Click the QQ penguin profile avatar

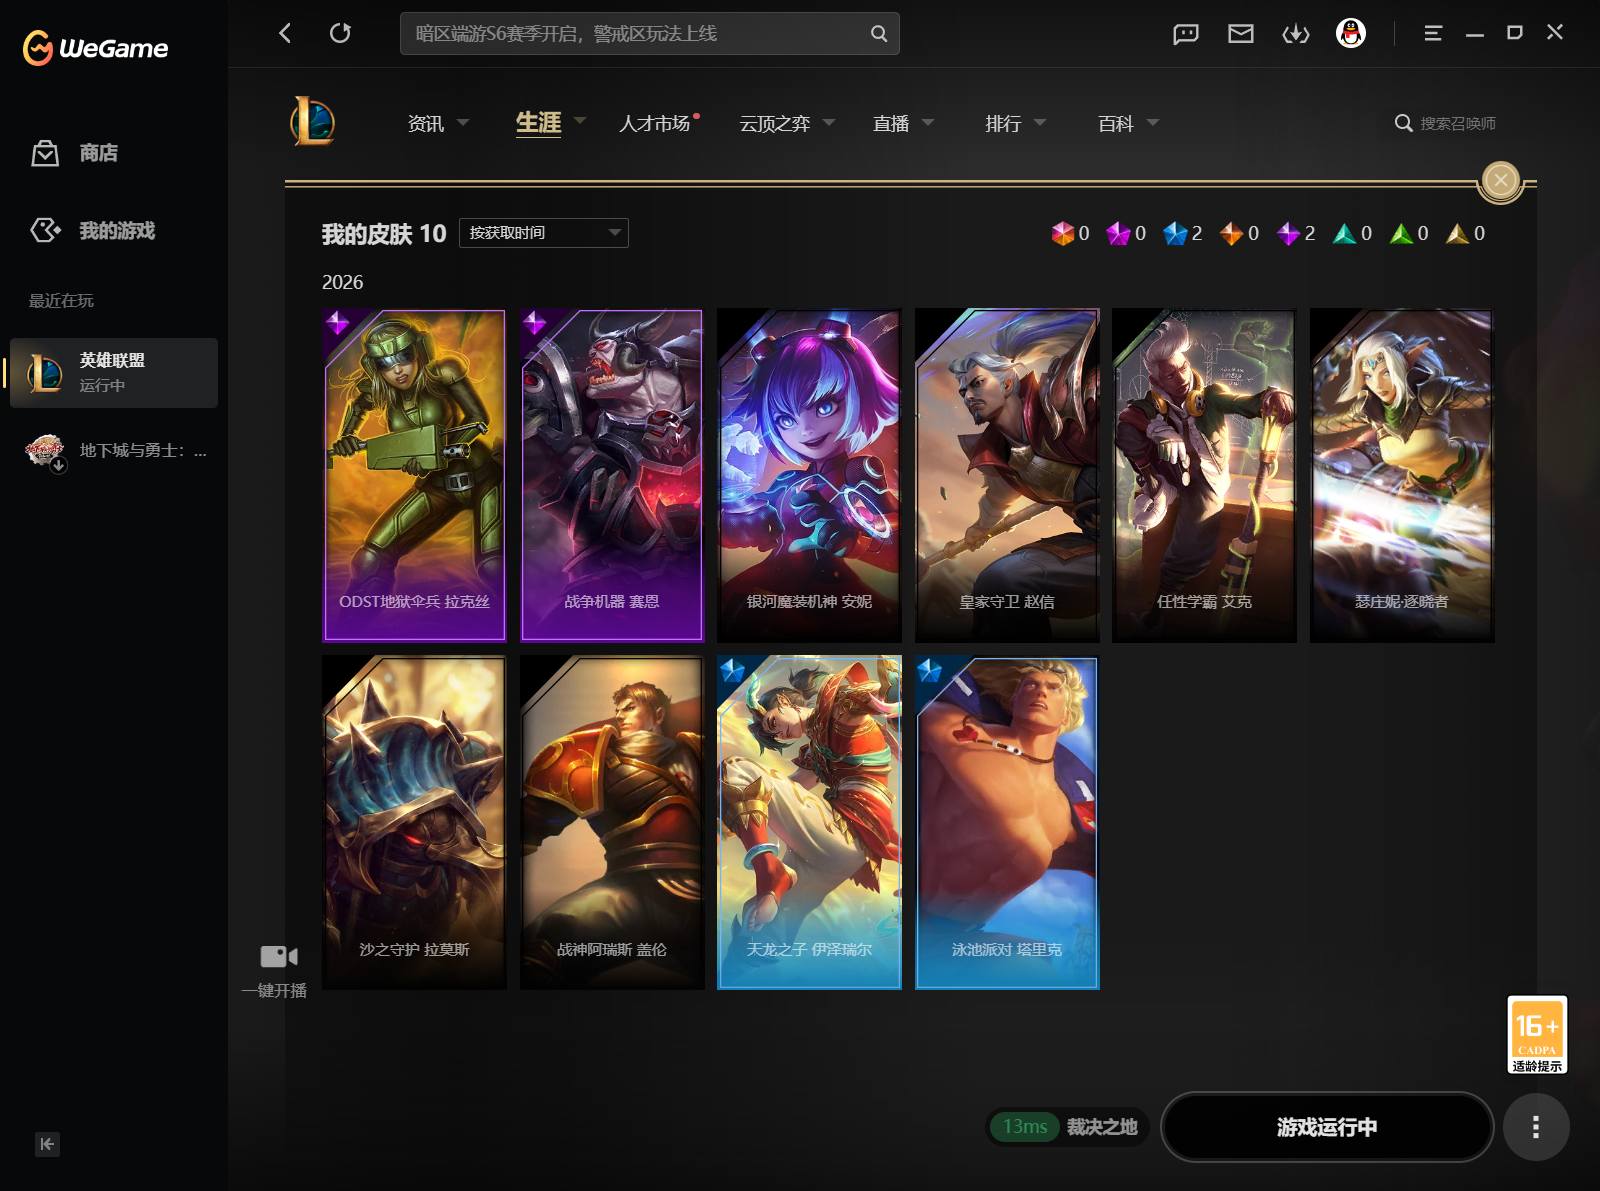(1351, 34)
